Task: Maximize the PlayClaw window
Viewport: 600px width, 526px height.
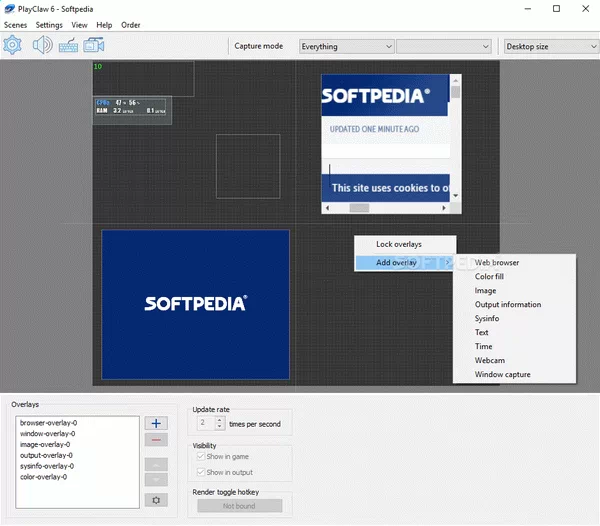Action: [556, 9]
